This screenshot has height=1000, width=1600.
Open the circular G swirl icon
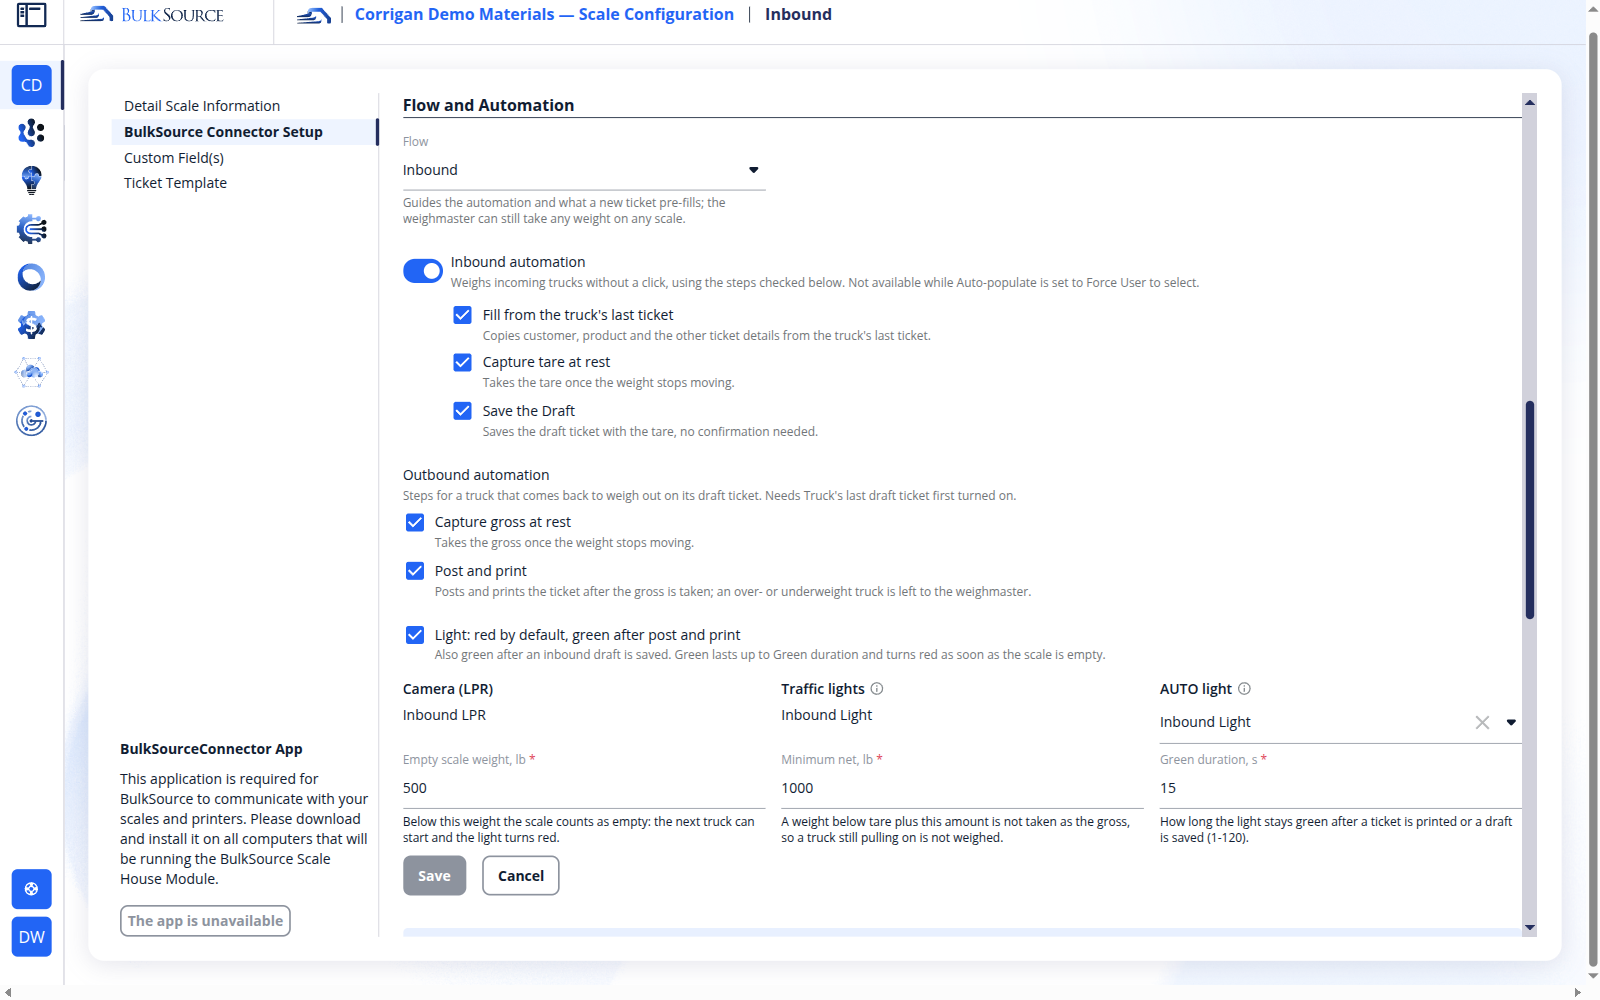32,421
